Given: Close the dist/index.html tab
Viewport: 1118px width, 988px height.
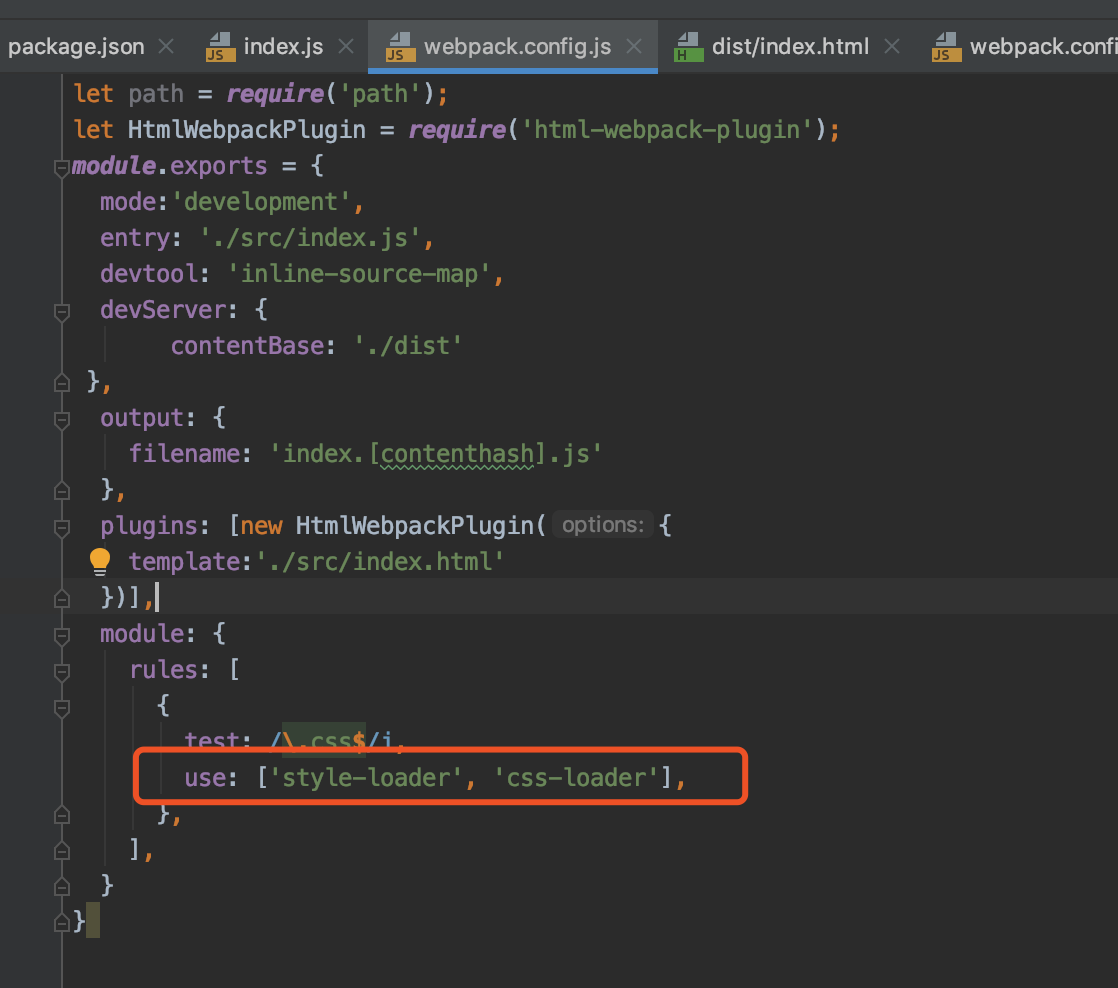Looking at the screenshot, I should coord(892,46).
